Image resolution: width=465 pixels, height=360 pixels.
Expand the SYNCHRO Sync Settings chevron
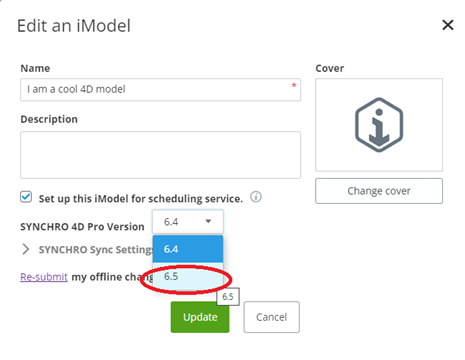26,249
